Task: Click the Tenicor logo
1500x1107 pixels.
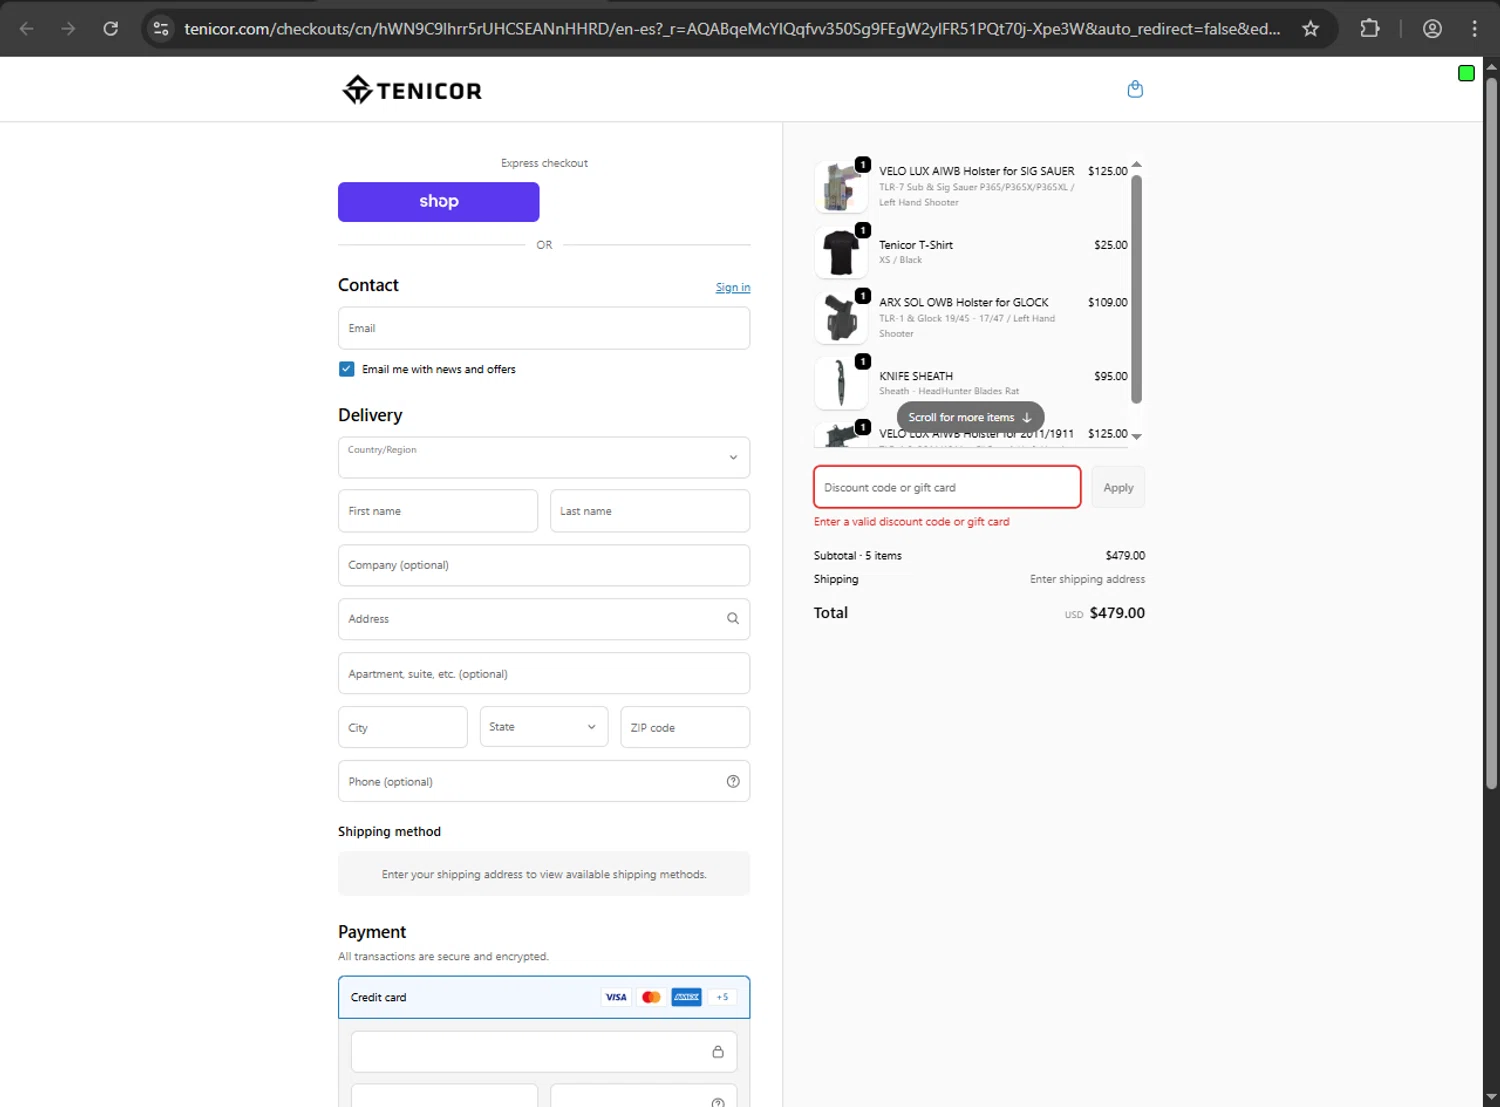Action: coord(412,90)
